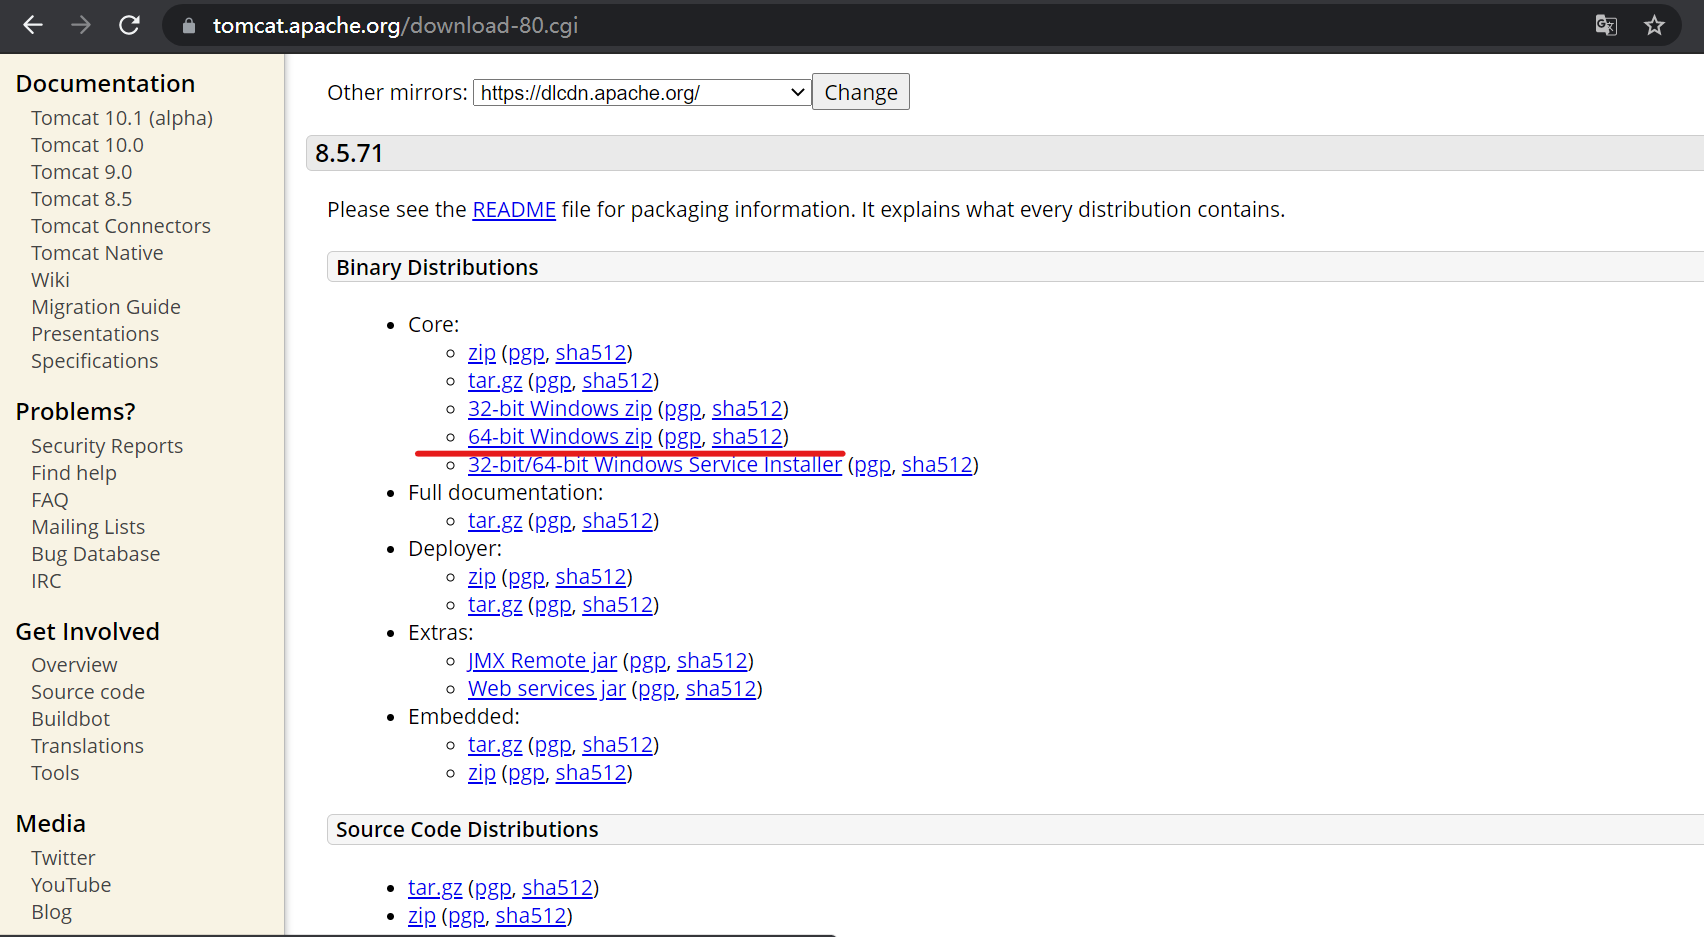Screen dimensions: 1704x937
Task: Click sha512 link for Embedded zip
Action: pyautogui.click(x=591, y=773)
